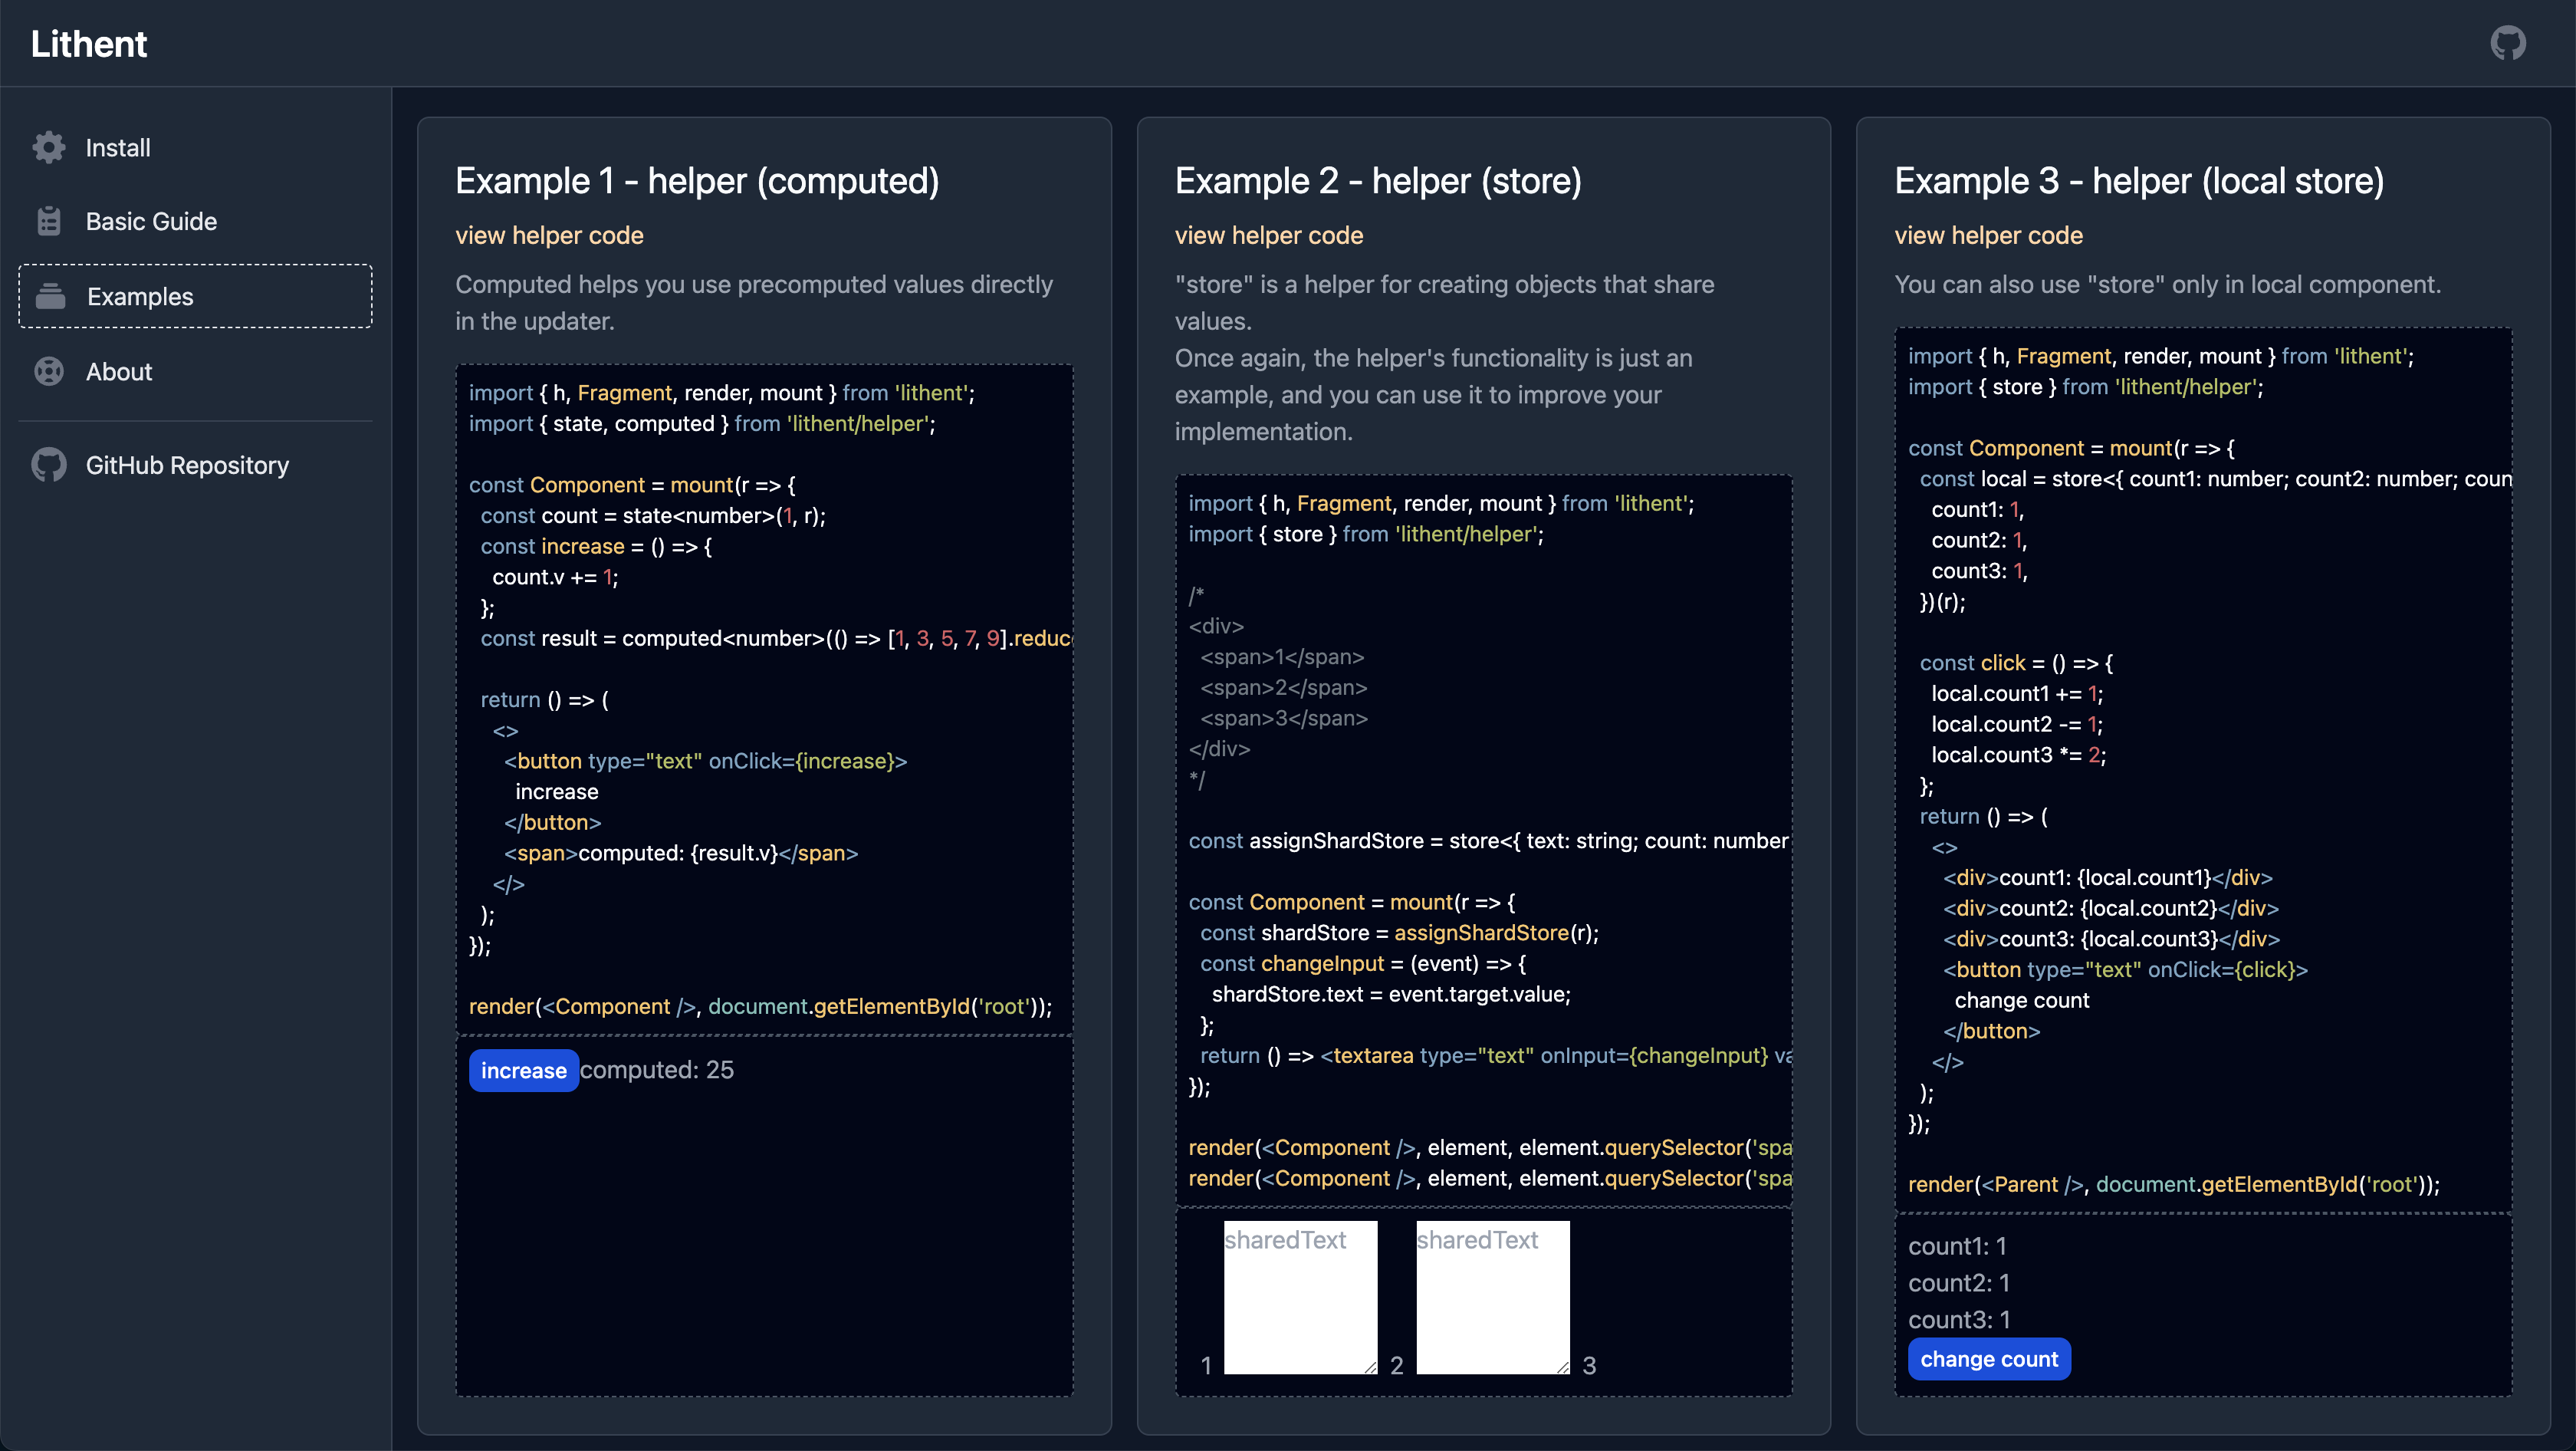Click Example 3 - helper (local store) heading
2576x1451 pixels.
pos(2139,181)
